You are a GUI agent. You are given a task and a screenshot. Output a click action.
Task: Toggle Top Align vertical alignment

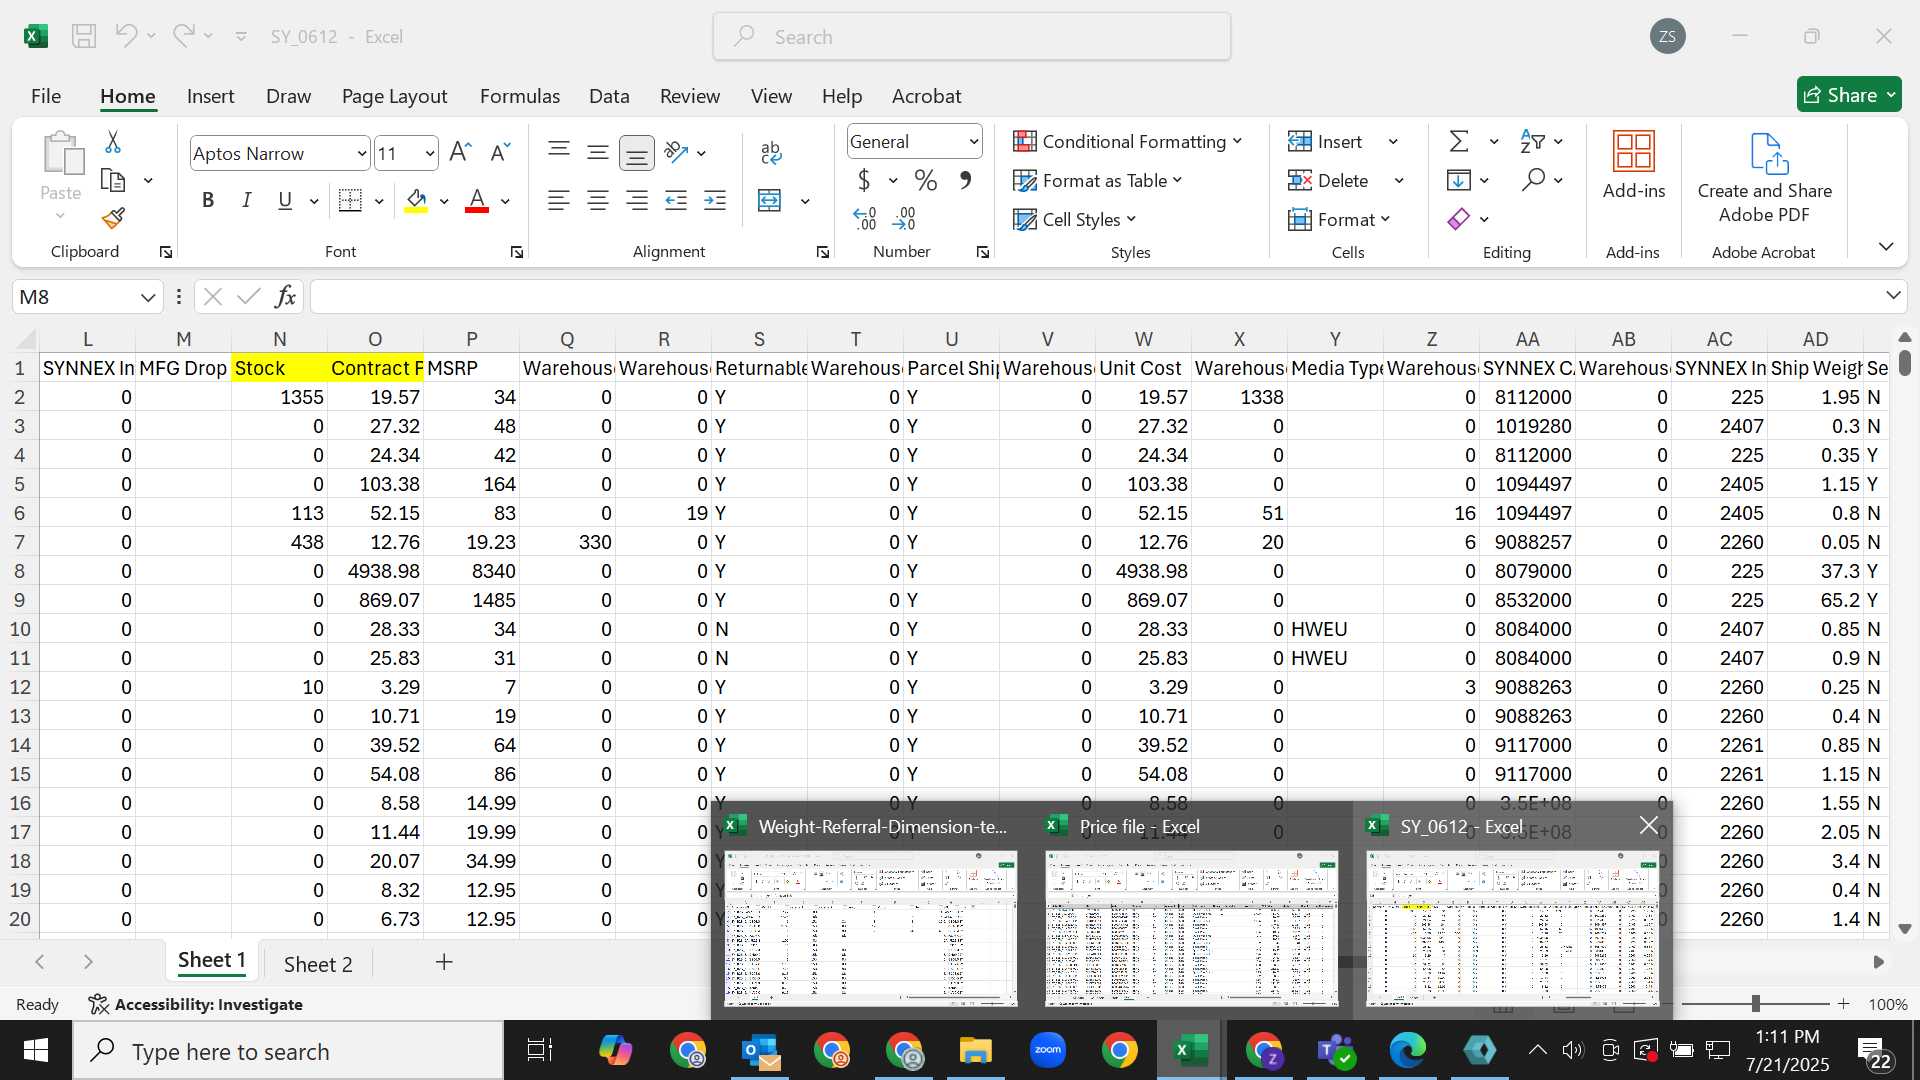tap(559, 152)
